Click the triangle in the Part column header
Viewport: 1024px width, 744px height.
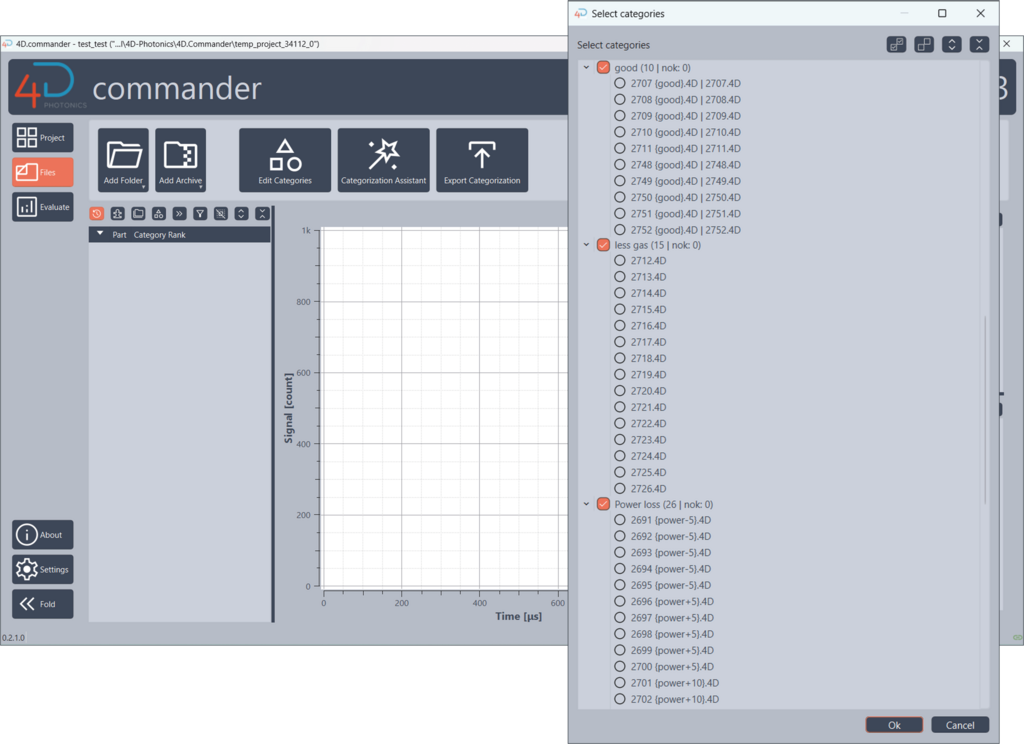tap(100, 234)
